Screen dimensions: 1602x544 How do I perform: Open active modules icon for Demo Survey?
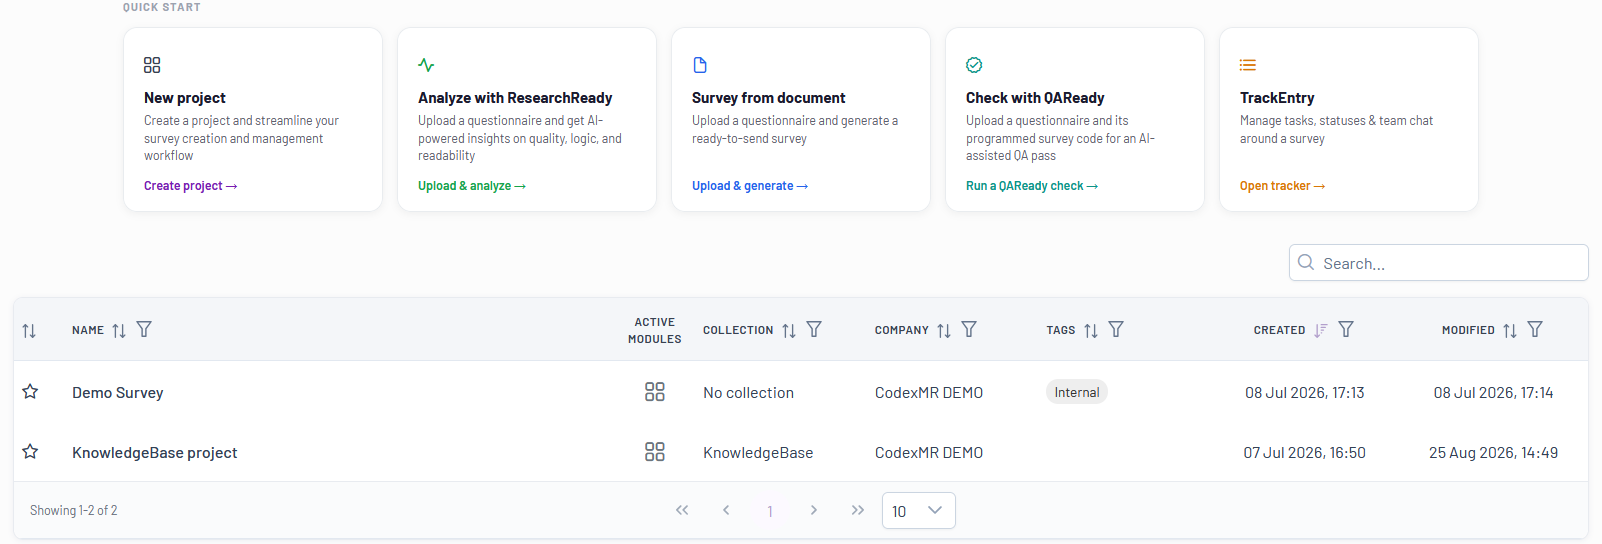click(x=655, y=392)
